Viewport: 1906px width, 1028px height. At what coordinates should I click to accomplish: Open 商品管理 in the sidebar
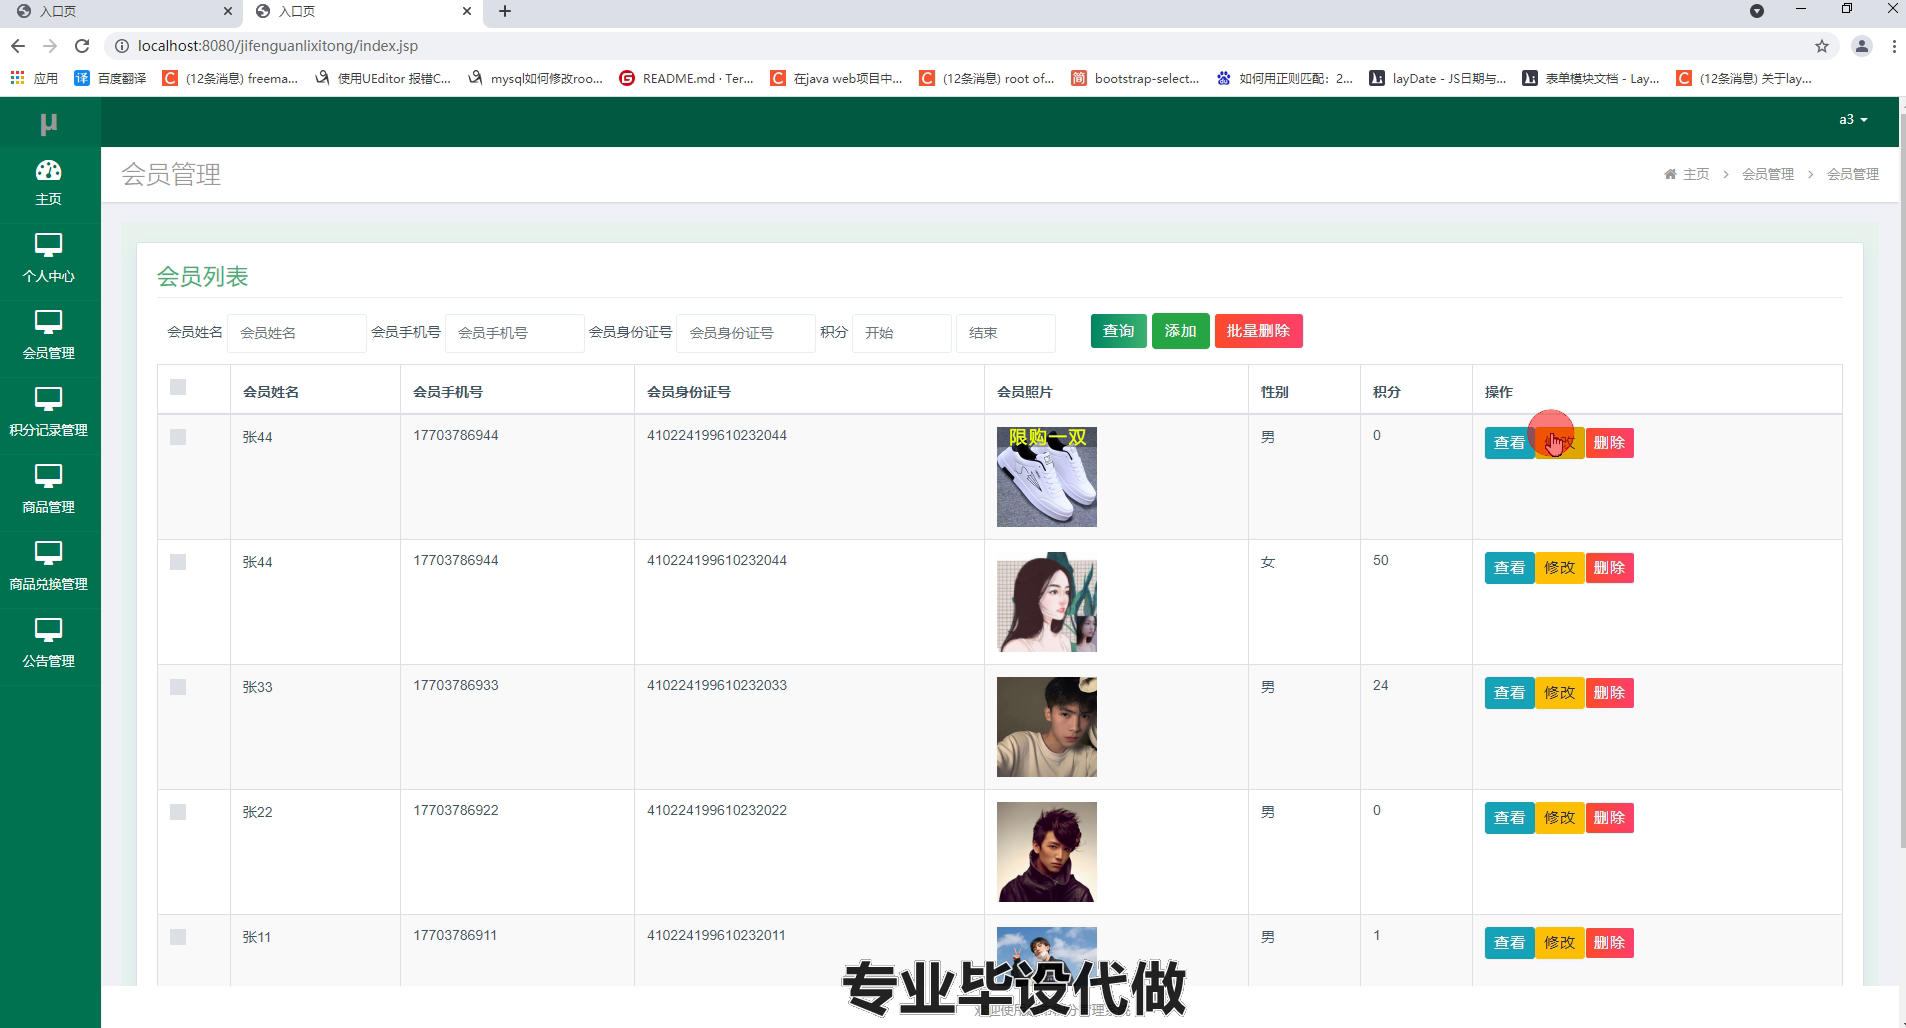click(x=48, y=491)
